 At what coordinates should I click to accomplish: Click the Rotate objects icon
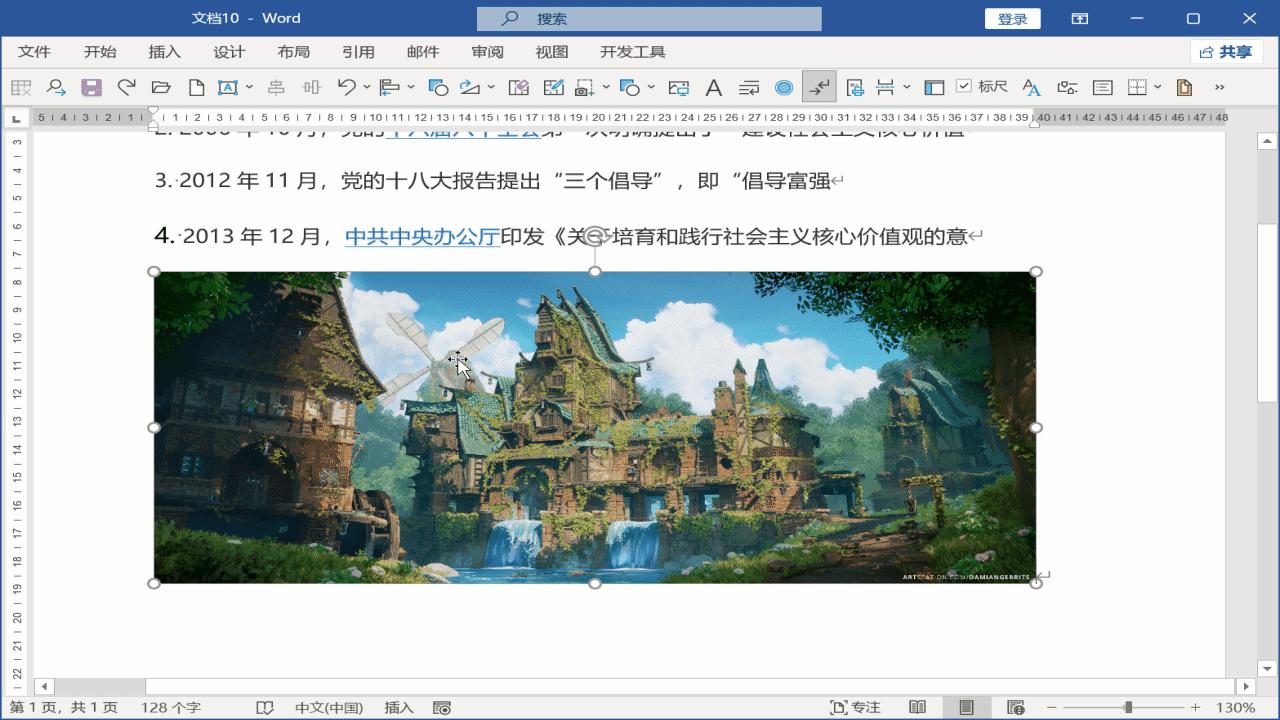[470, 88]
